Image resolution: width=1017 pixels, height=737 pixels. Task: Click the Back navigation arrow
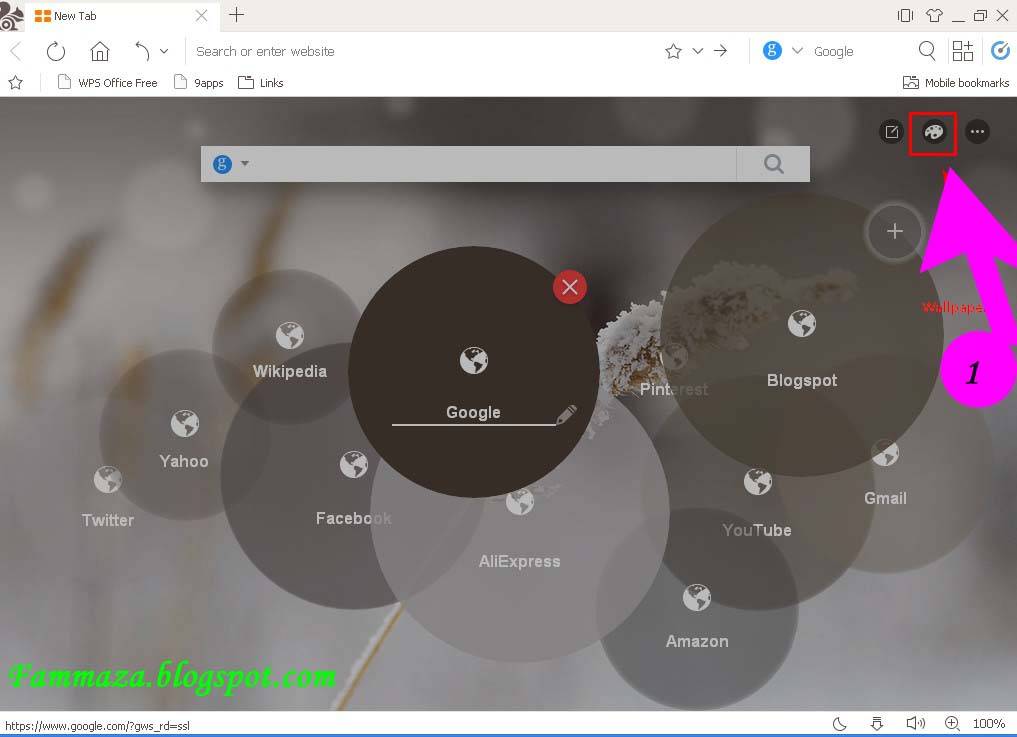[16, 51]
